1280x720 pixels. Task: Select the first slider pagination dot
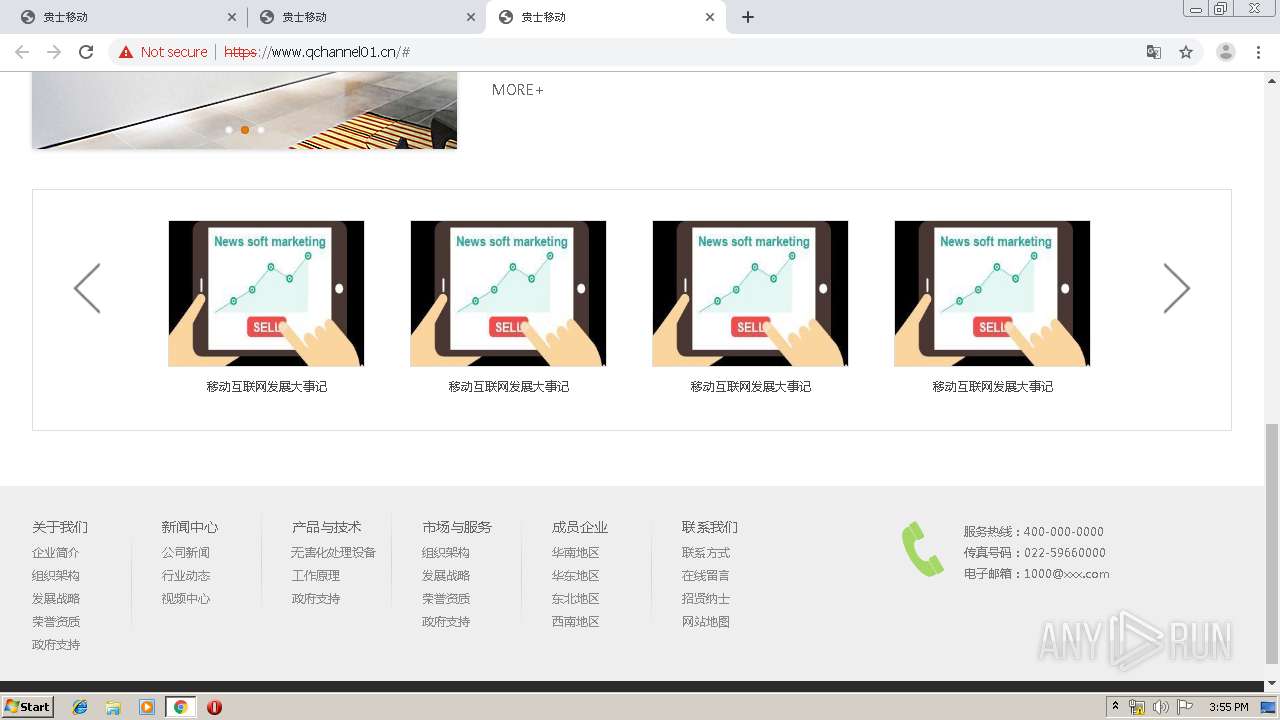pyautogui.click(x=229, y=130)
